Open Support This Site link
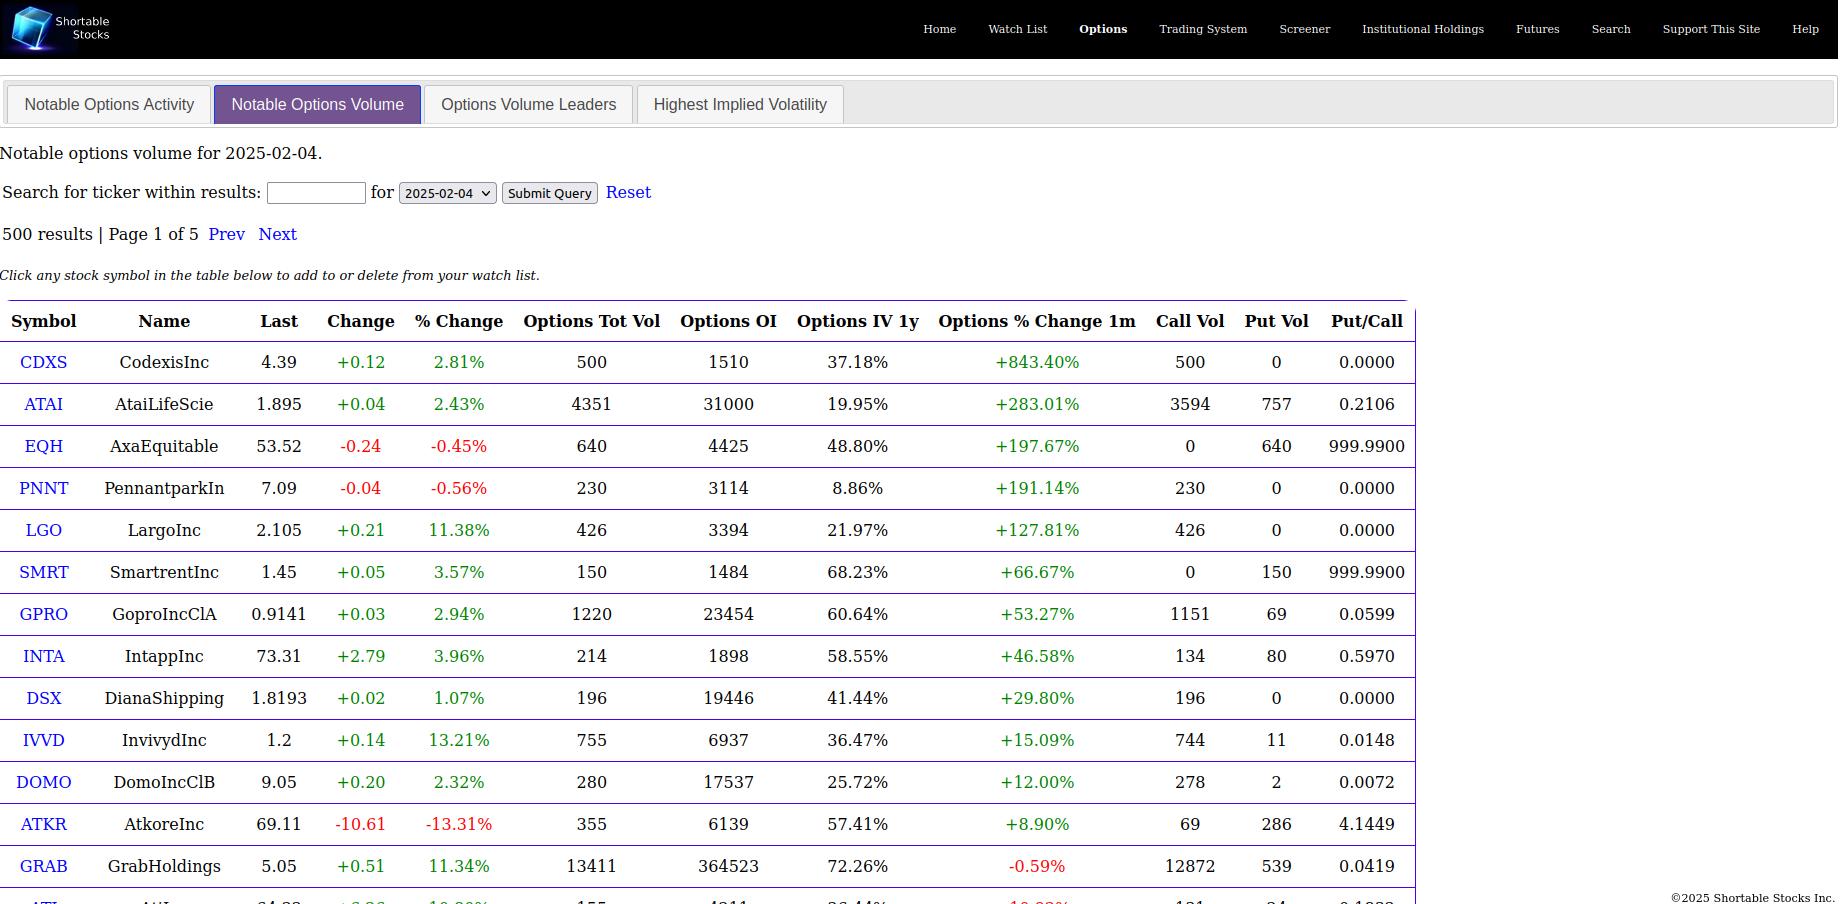 click(x=1711, y=29)
